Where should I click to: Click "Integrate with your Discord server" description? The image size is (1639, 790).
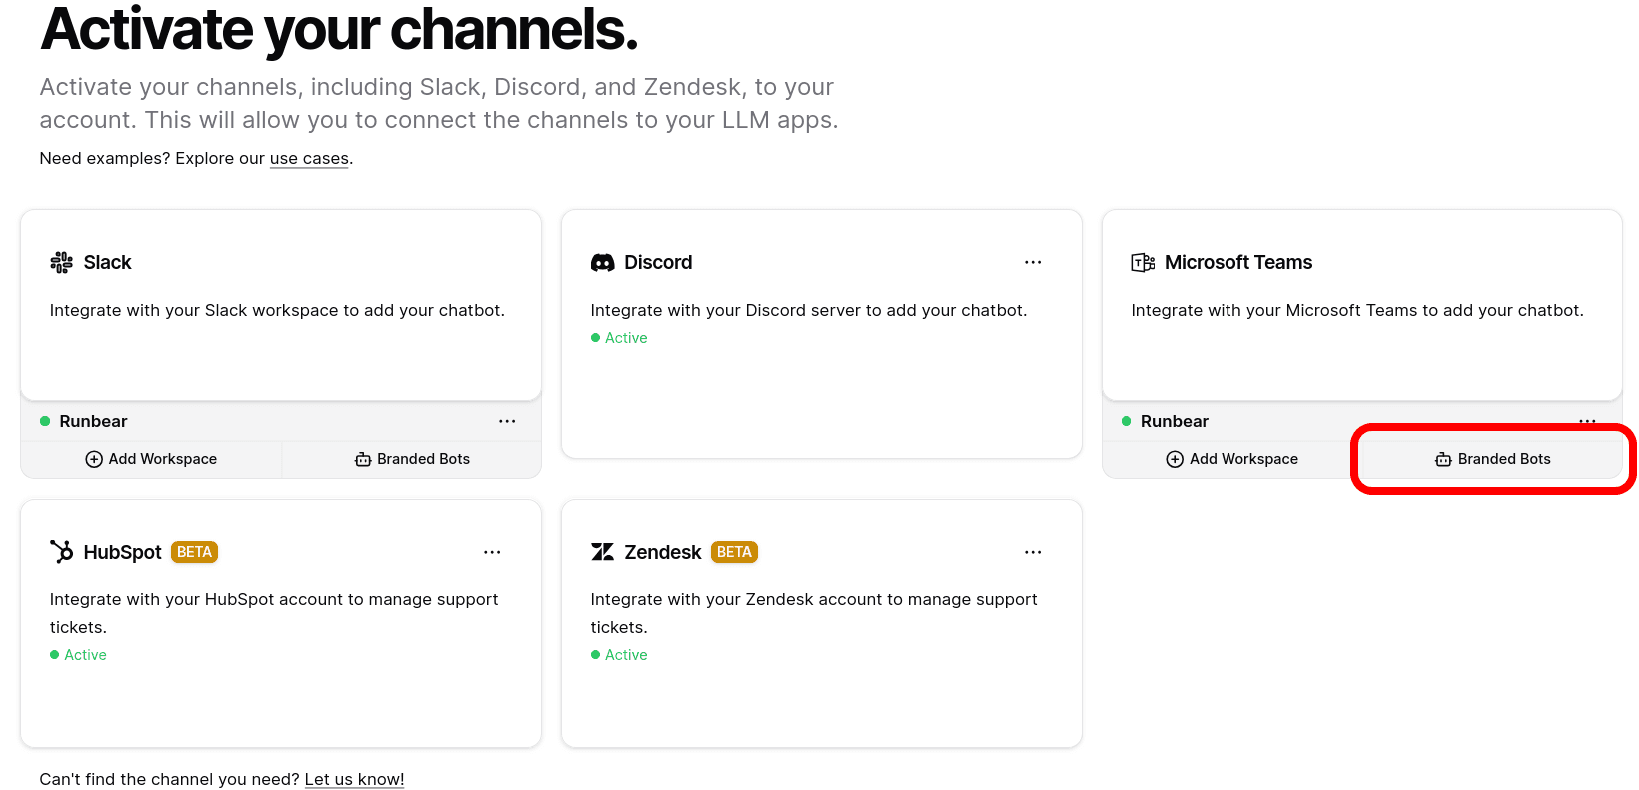(x=808, y=310)
